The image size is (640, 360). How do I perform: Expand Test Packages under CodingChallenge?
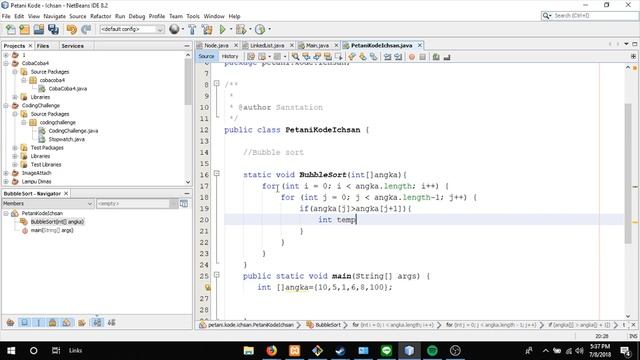pos(15,148)
